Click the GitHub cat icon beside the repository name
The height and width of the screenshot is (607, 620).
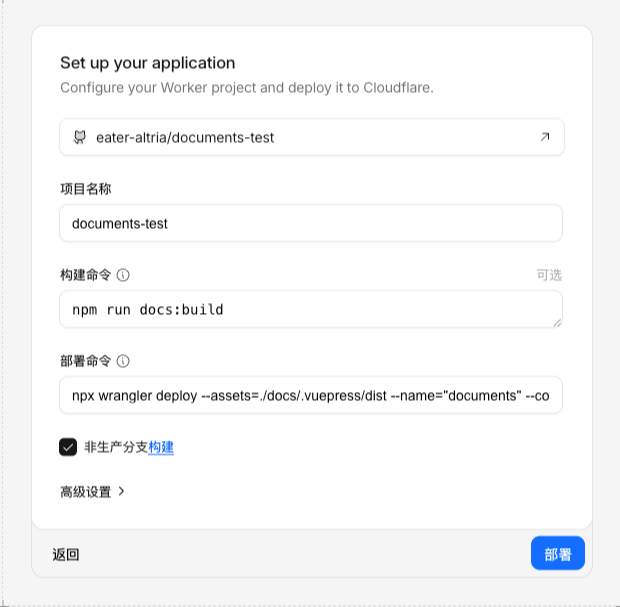point(80,137)
